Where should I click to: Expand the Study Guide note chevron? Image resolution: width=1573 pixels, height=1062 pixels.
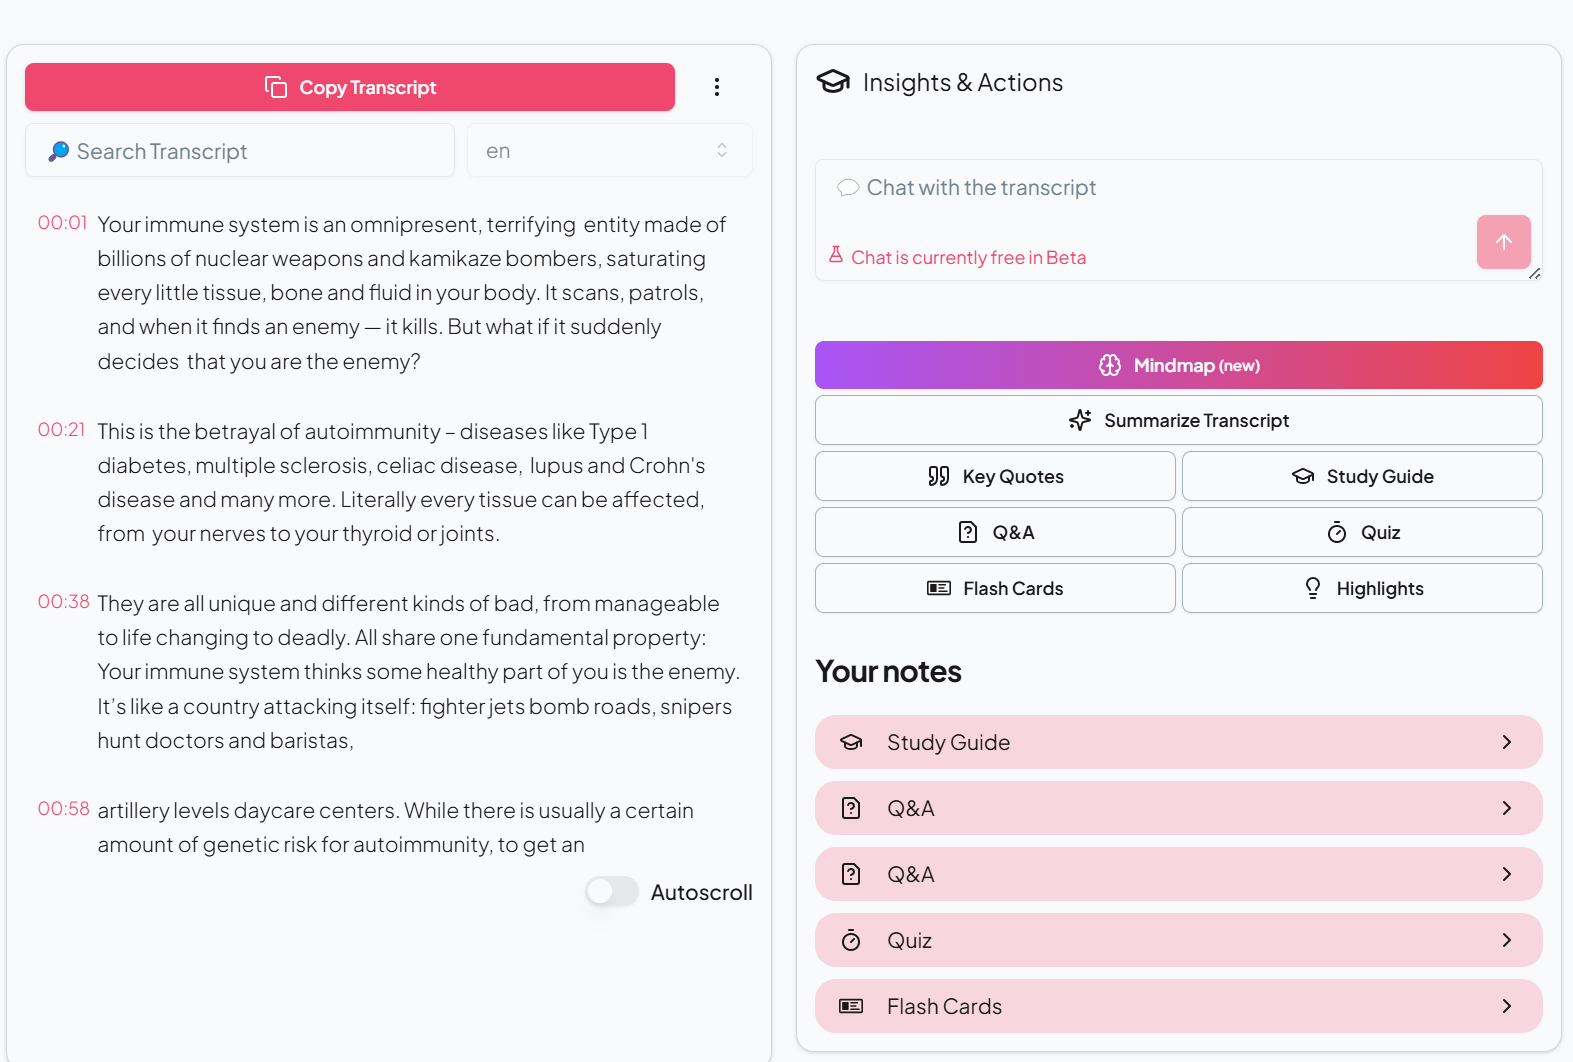1506,742
